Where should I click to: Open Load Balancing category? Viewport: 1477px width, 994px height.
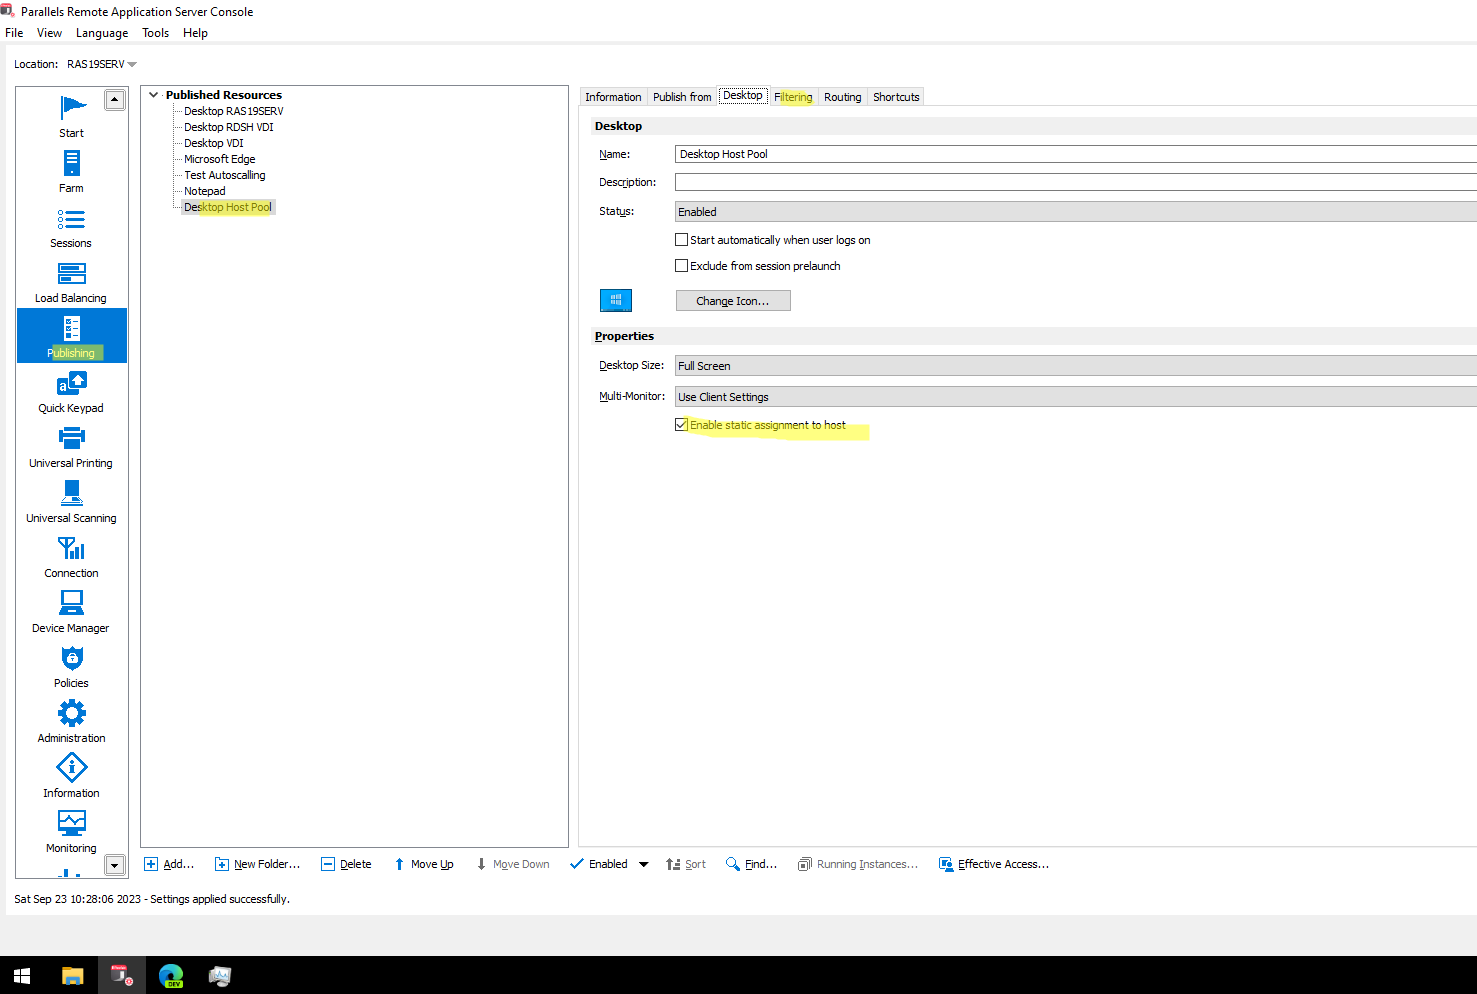coord(71,281)
